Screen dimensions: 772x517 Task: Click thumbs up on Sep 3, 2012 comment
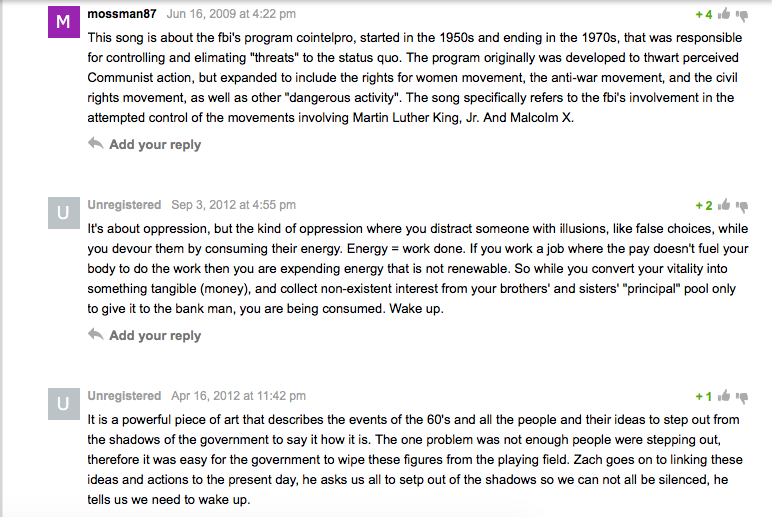(724, 205)
